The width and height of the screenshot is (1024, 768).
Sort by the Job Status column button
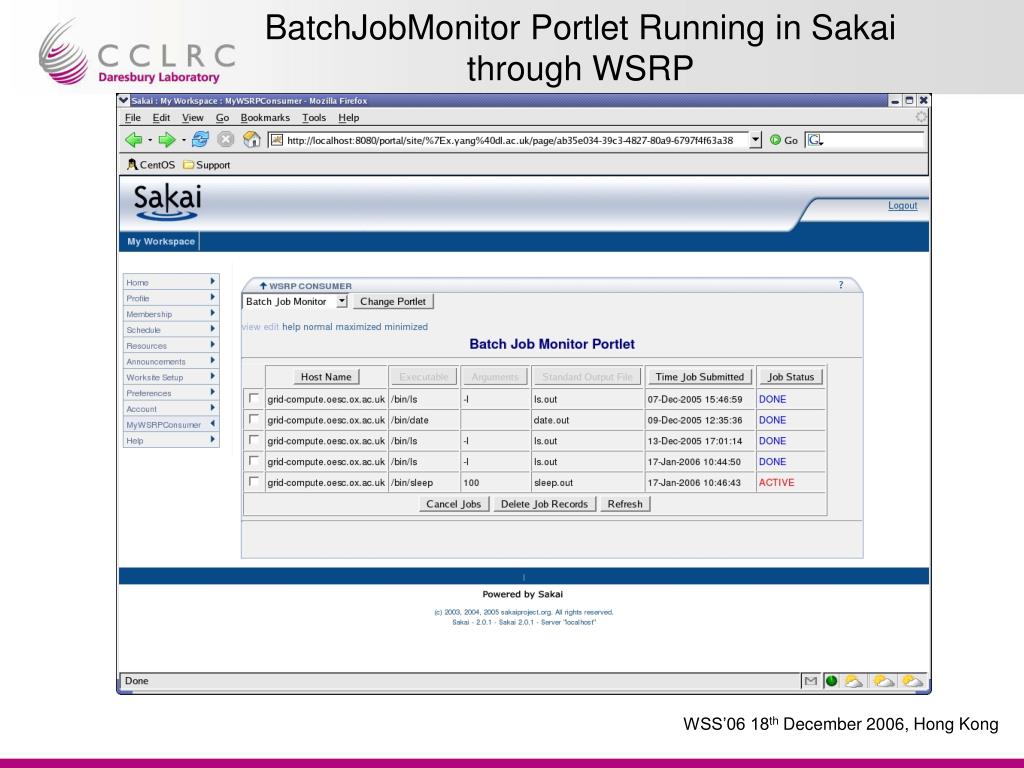coord(791,377)
